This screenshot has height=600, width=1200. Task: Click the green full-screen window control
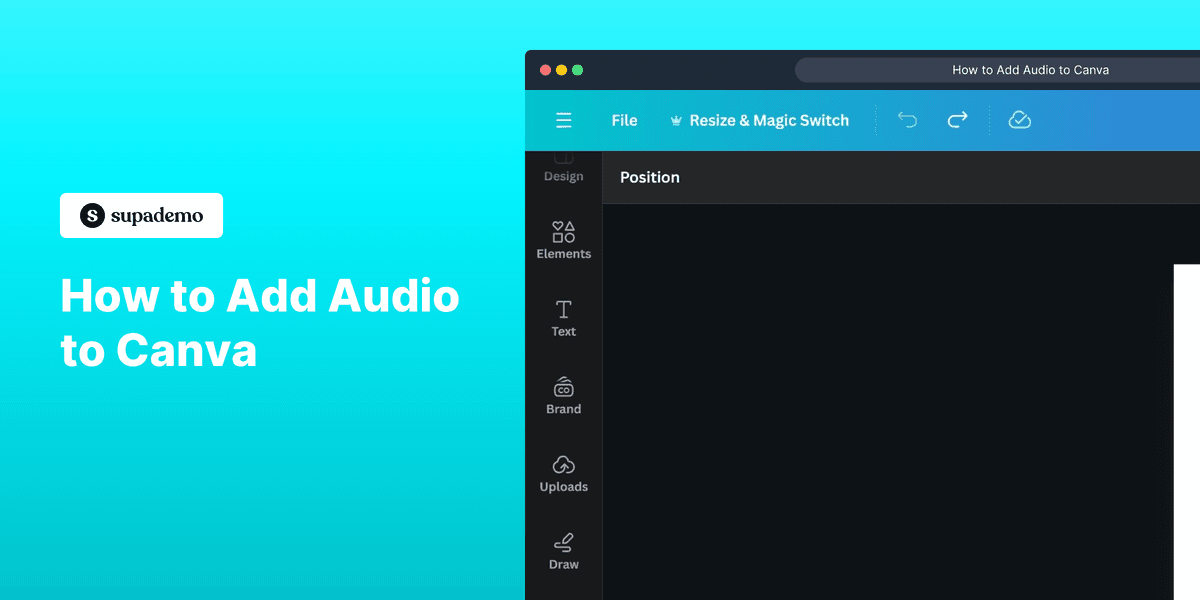point(578,70)
